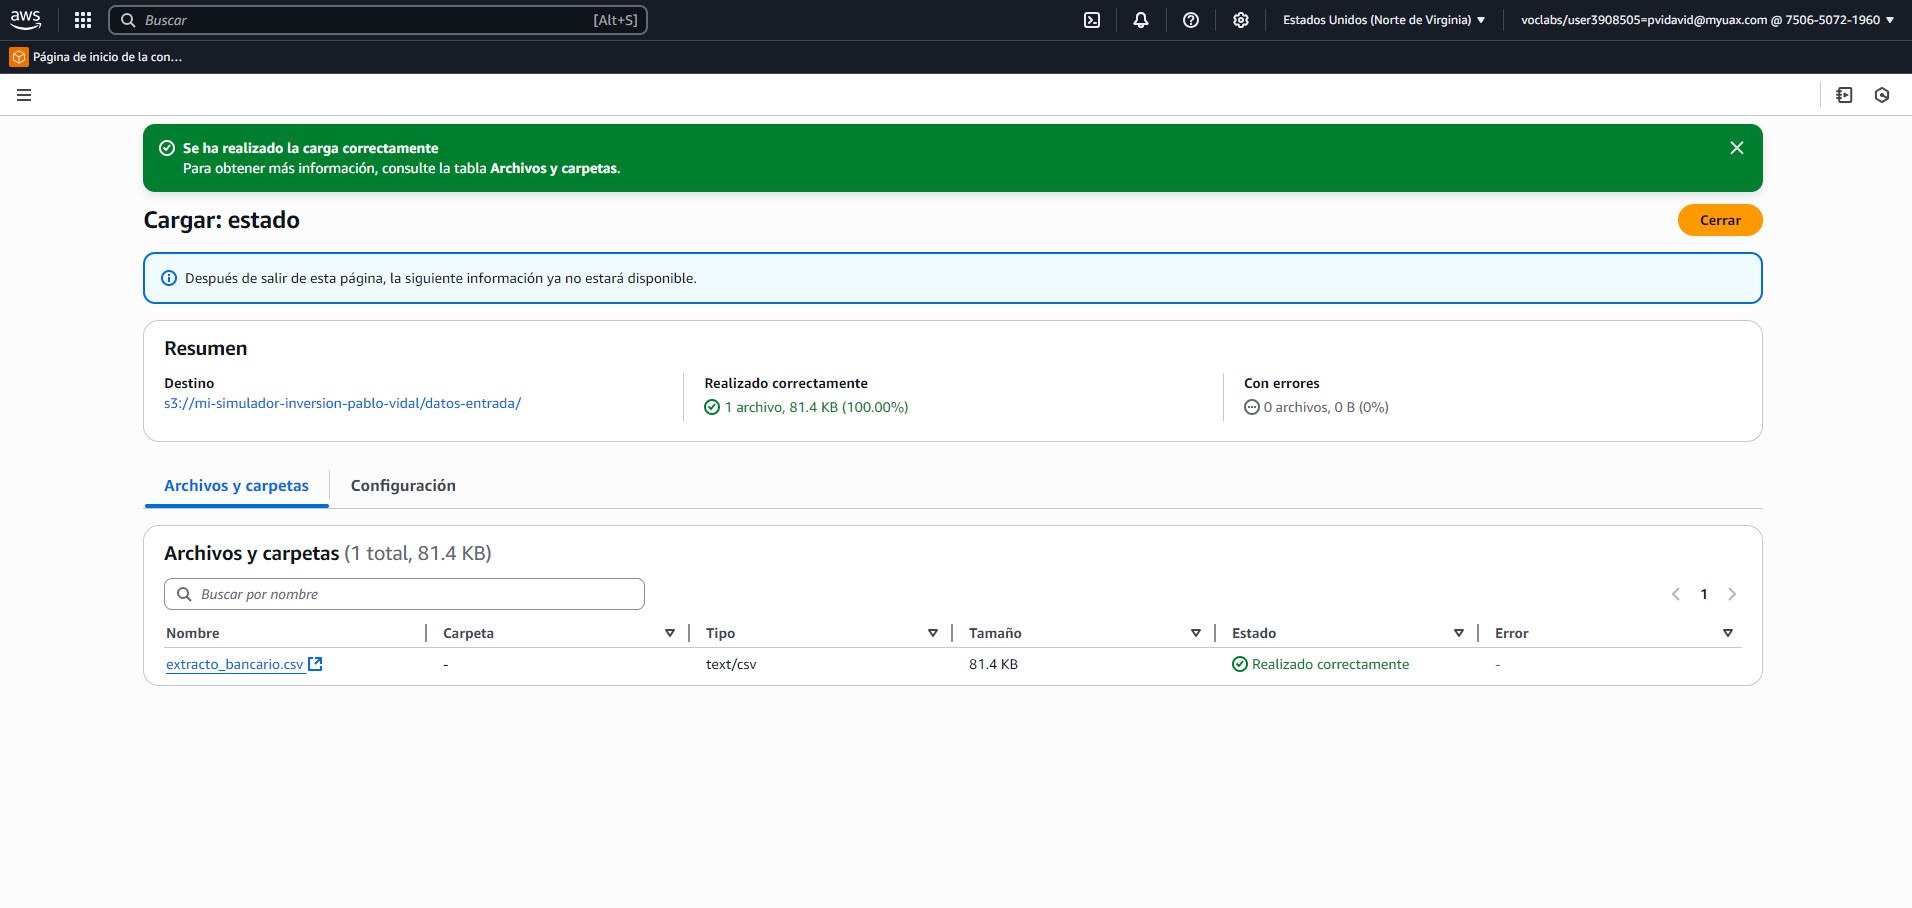Click the magnifier in Buscar por nombre
The height and width of the screenshot is (908, 1912).
(x=184, y=594)
